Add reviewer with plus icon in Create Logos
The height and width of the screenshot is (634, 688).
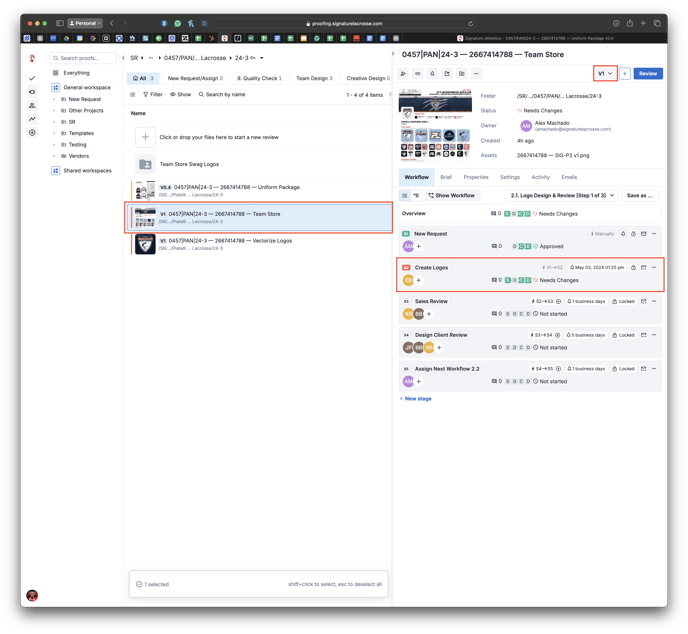point(419,281)
